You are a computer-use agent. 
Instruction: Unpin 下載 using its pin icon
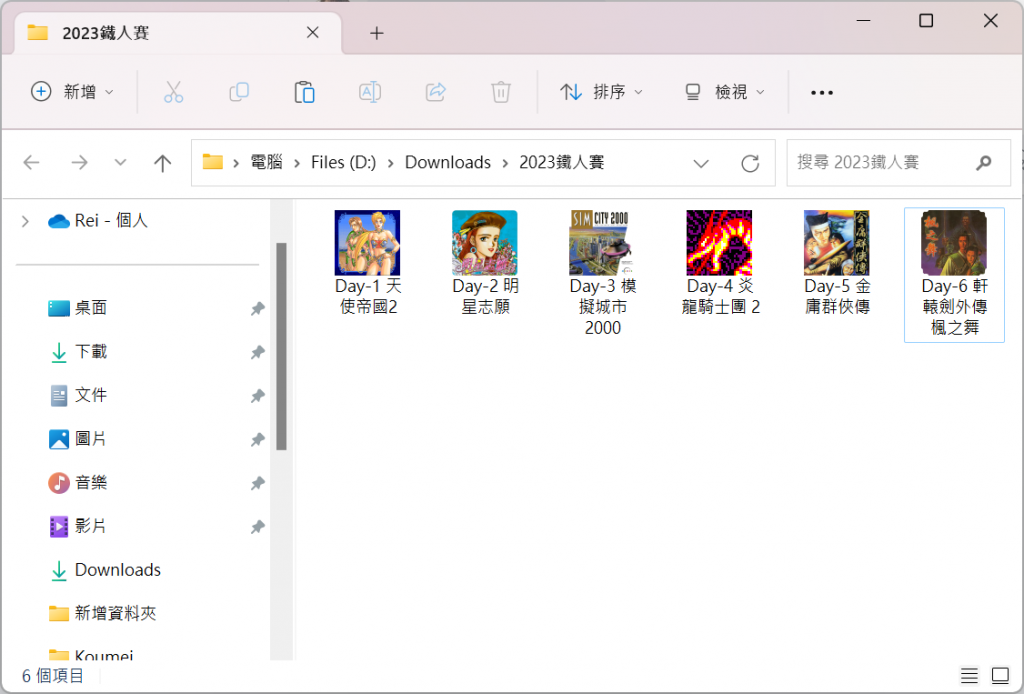pos(258,353)
